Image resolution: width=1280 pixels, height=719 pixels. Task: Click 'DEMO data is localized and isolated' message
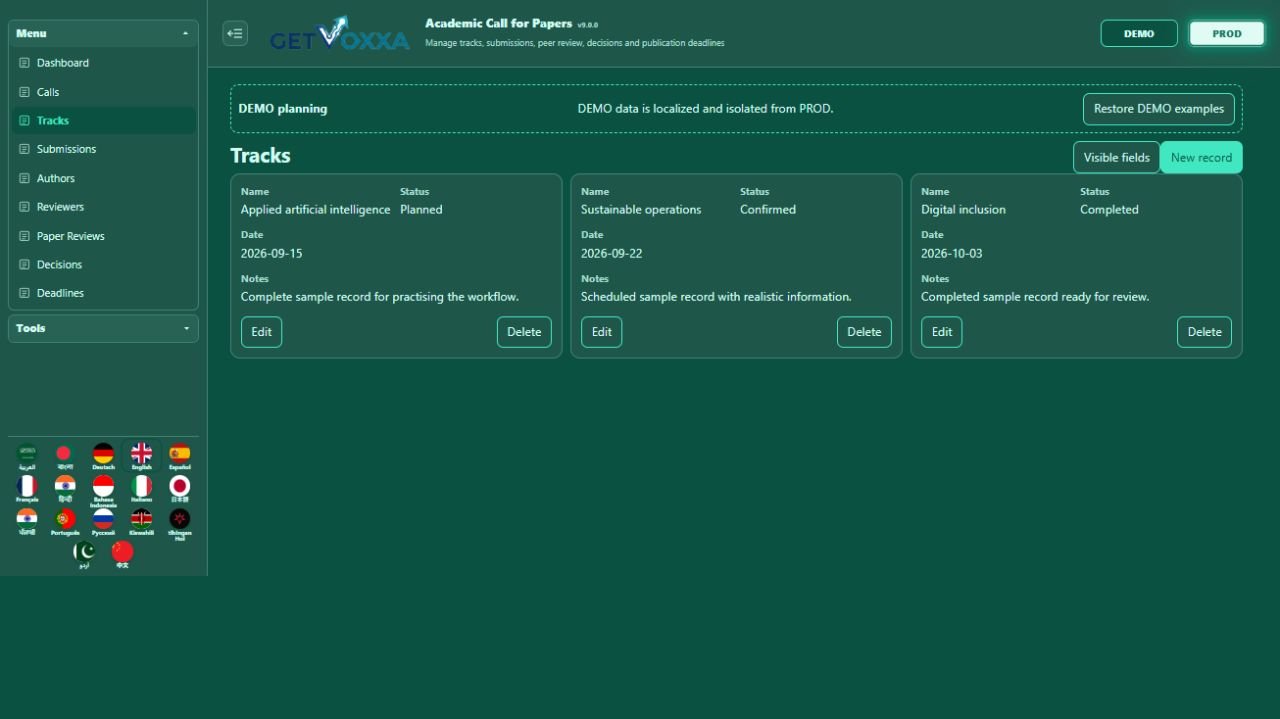pos(705,109)
